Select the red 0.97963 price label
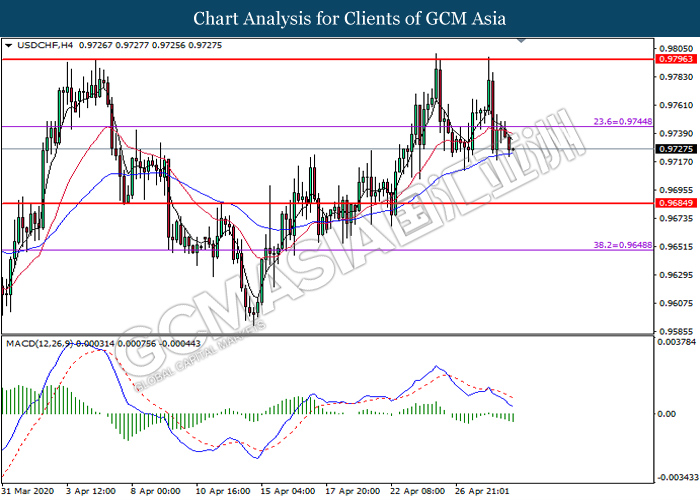Screen dimensions: 700x500 pos(675,60)
